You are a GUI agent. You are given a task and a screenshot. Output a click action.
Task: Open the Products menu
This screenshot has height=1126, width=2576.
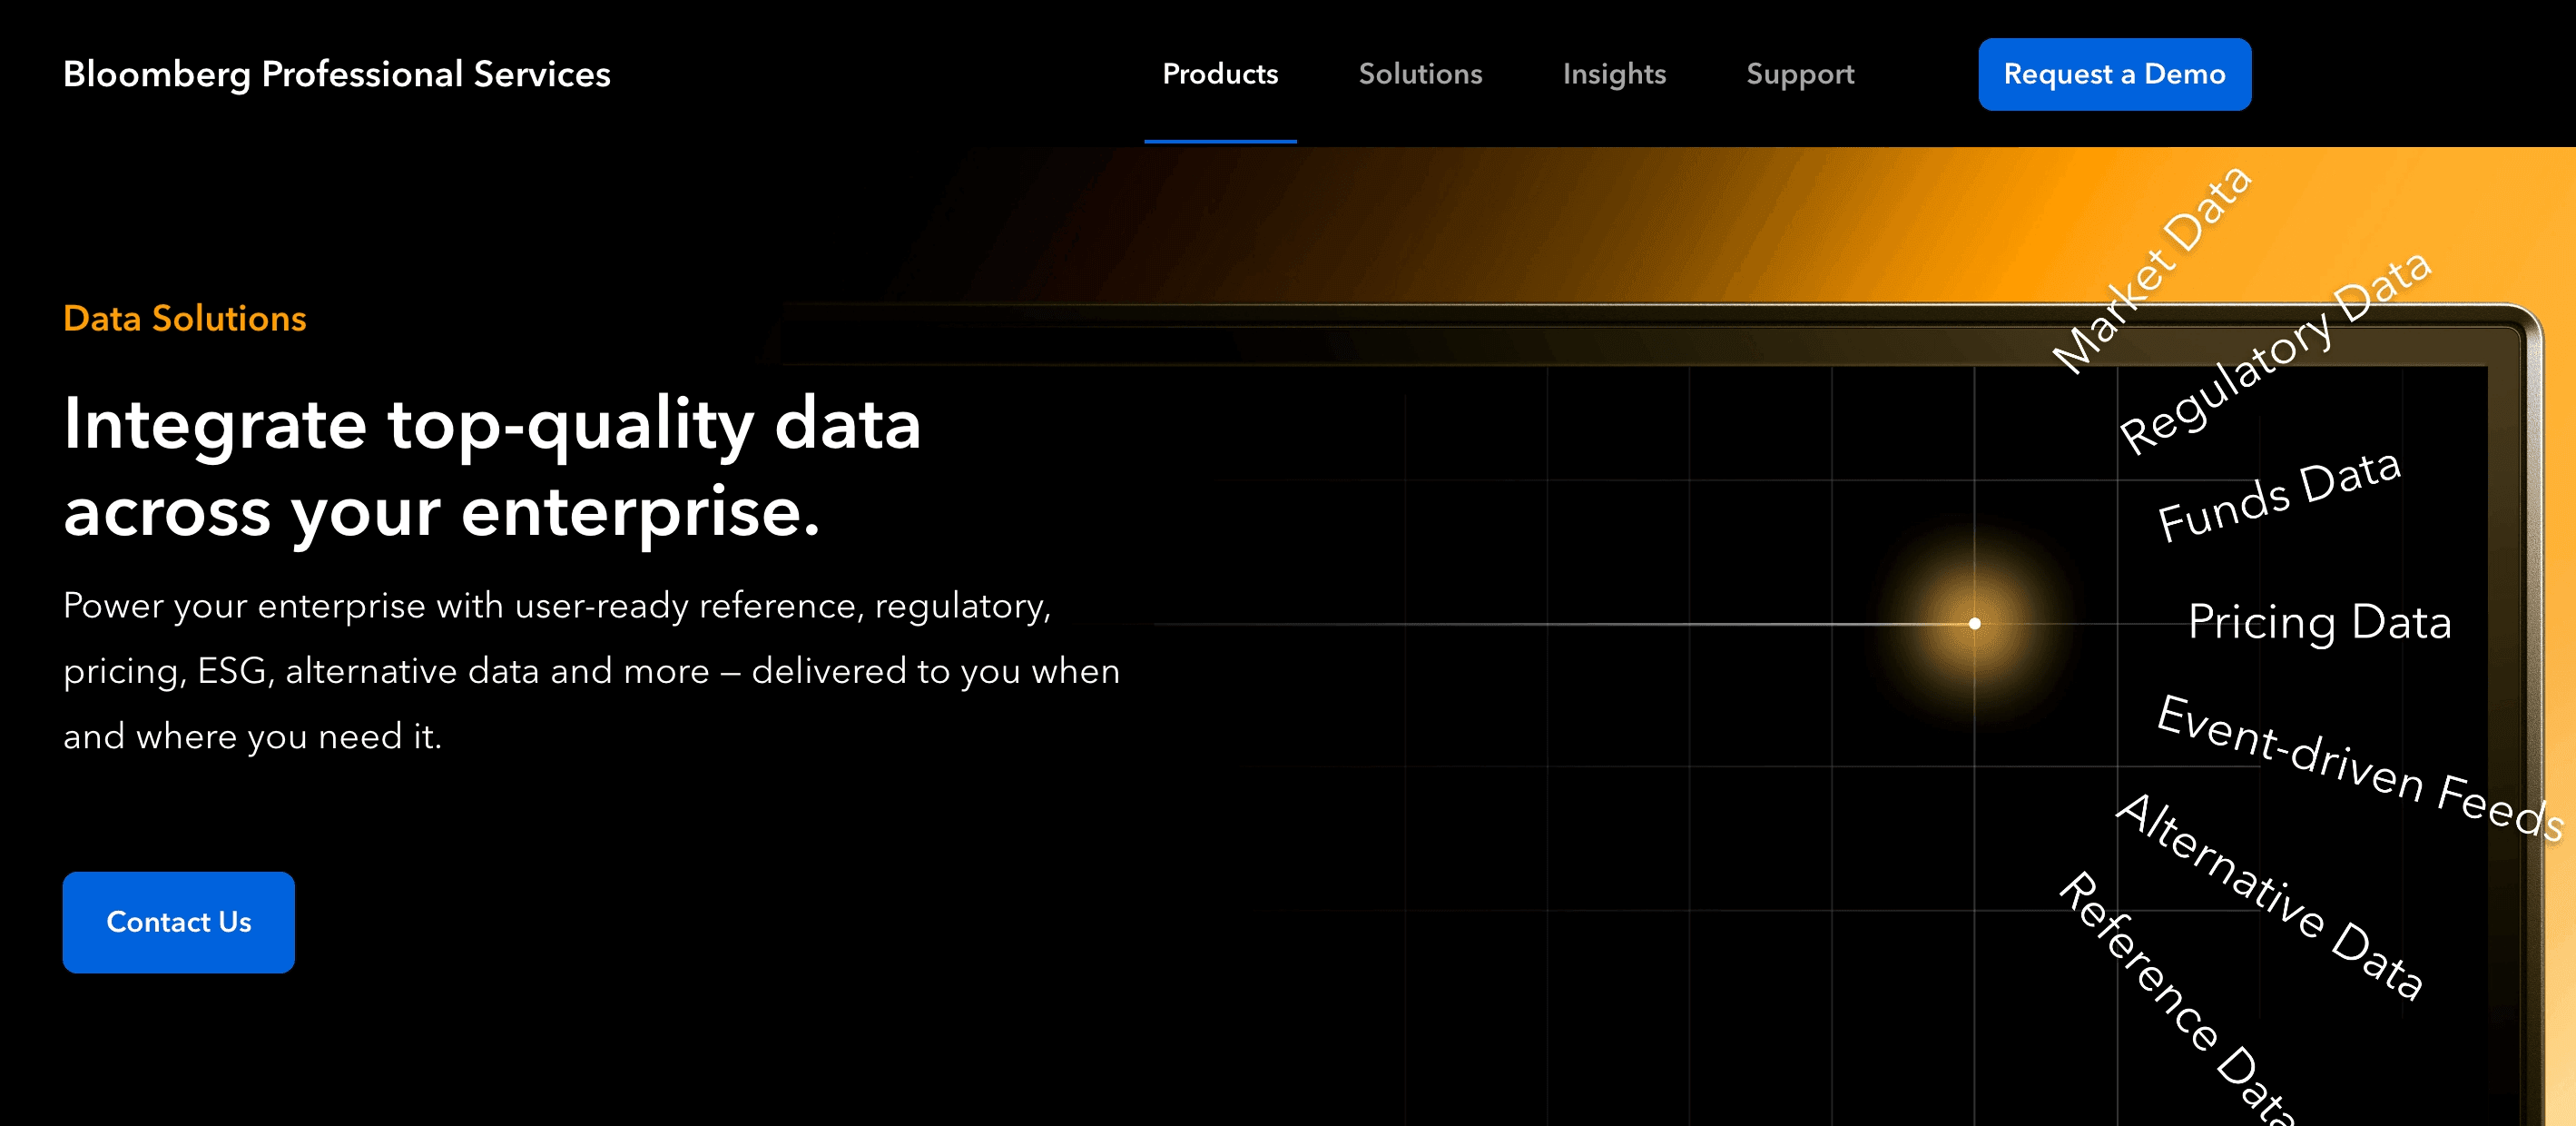click(x=1220, y=74)
